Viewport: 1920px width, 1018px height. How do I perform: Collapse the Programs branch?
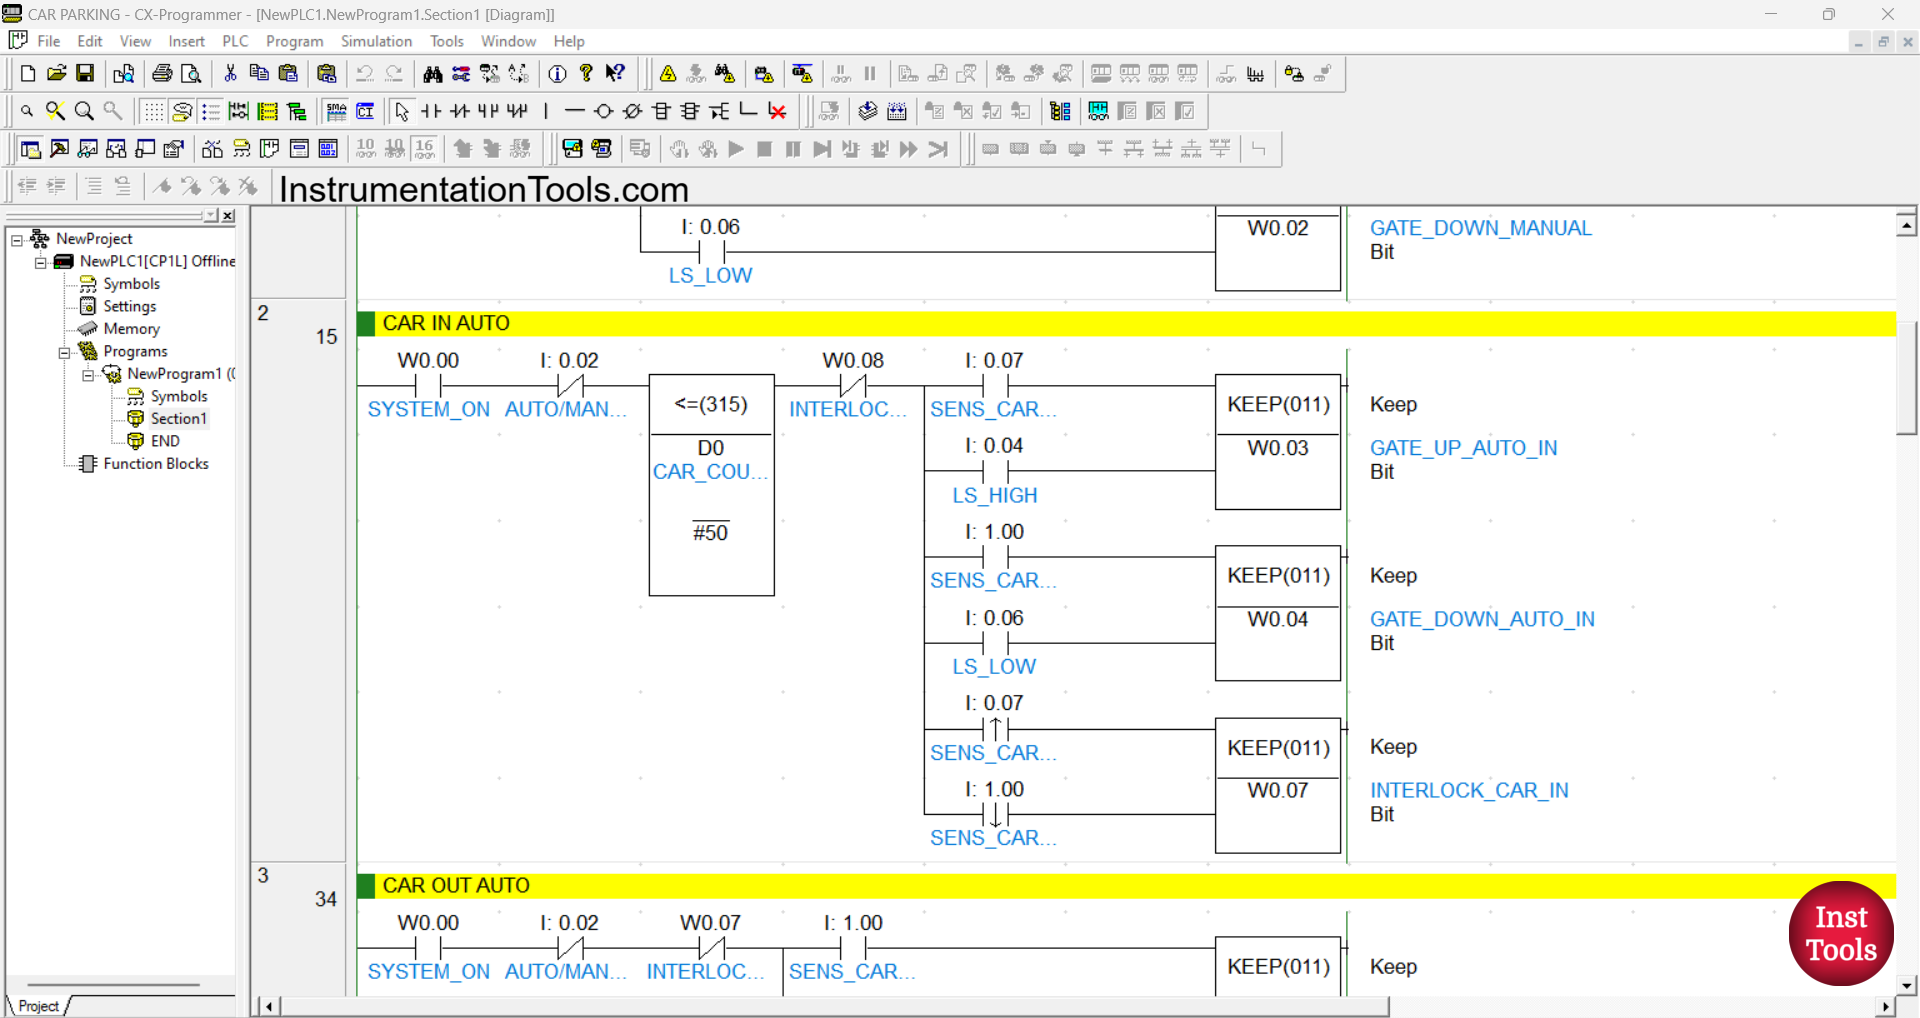point(66,351)
